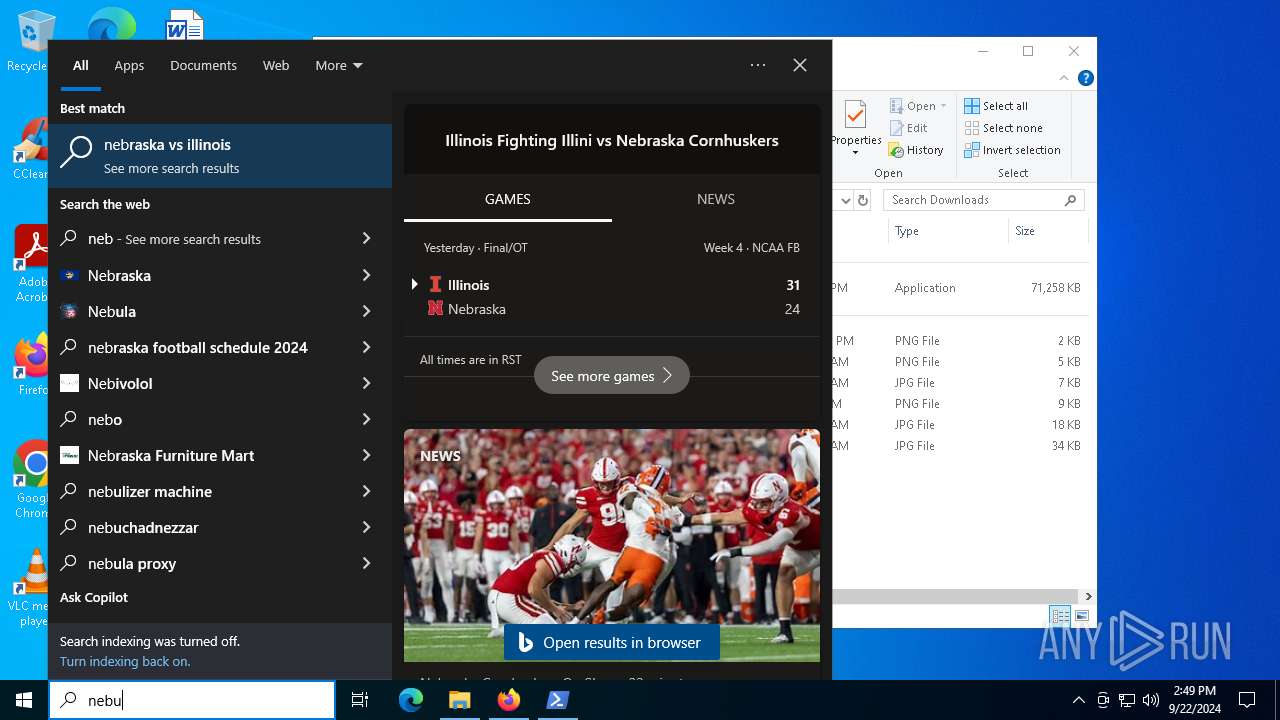This screenshot has height=720, width=1280.
Task: Expand the neb search suggestion arrow
Action: coord(366,239)
